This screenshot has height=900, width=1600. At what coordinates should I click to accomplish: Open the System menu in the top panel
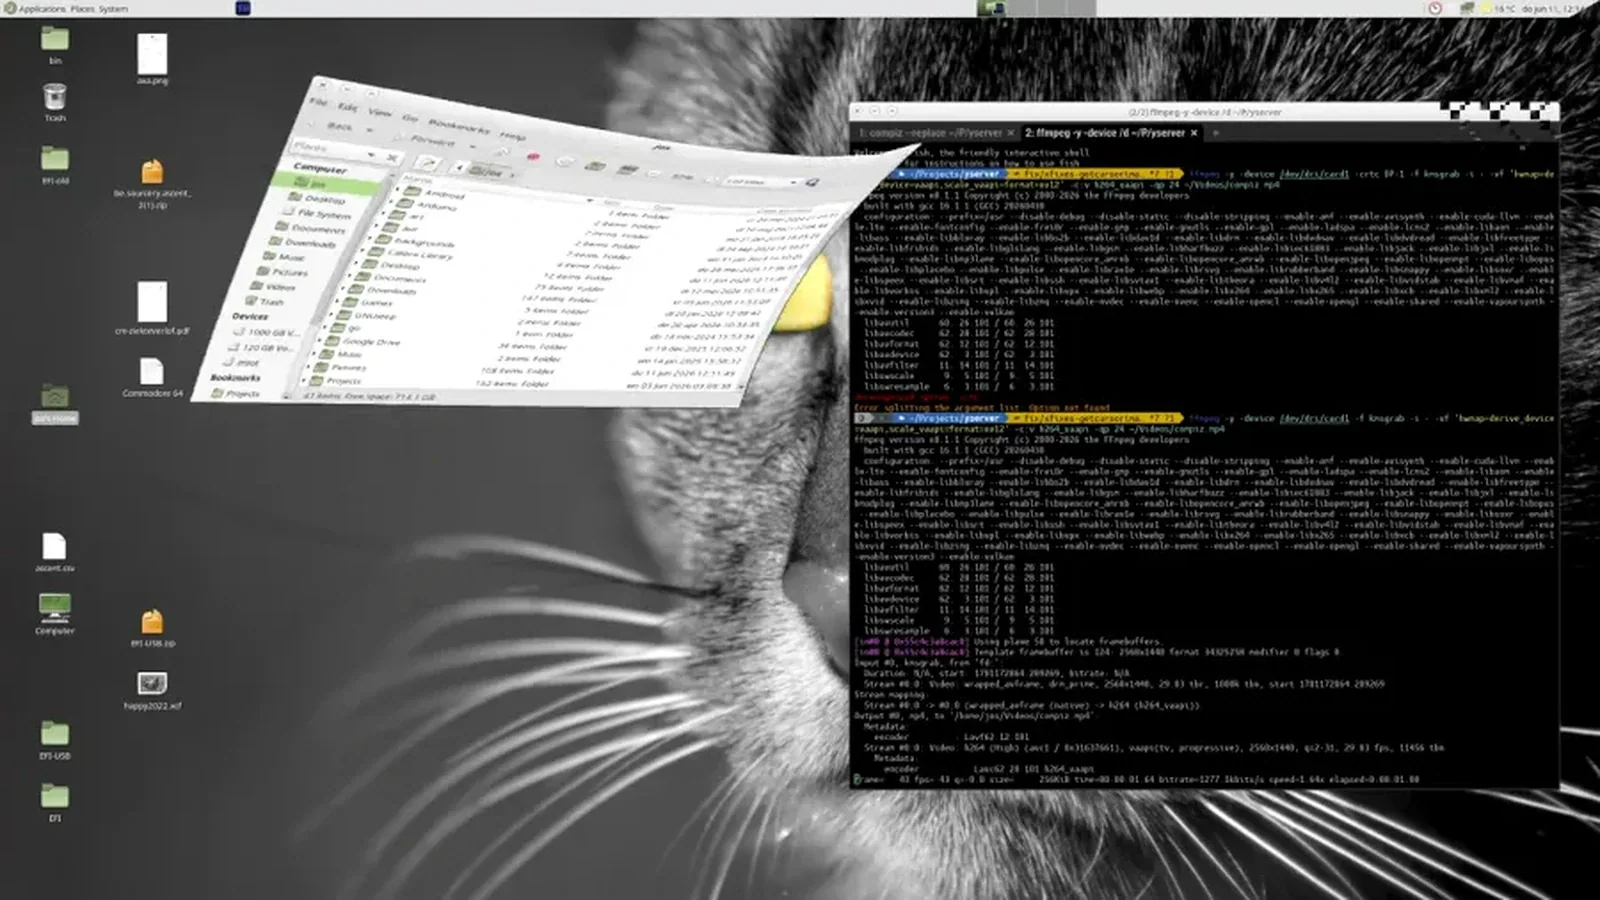tap(113, 8)
